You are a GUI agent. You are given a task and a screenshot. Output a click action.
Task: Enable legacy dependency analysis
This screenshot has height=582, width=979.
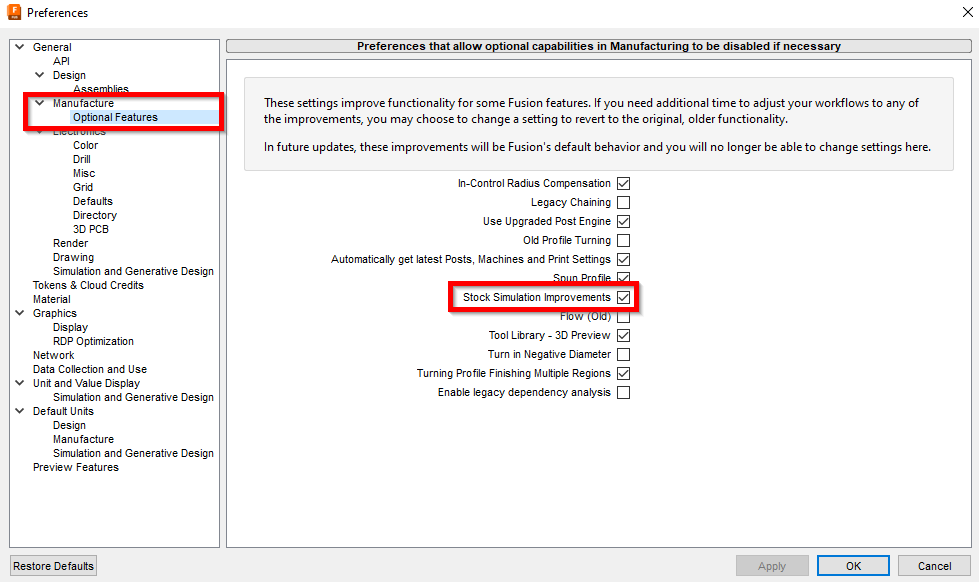624,392
